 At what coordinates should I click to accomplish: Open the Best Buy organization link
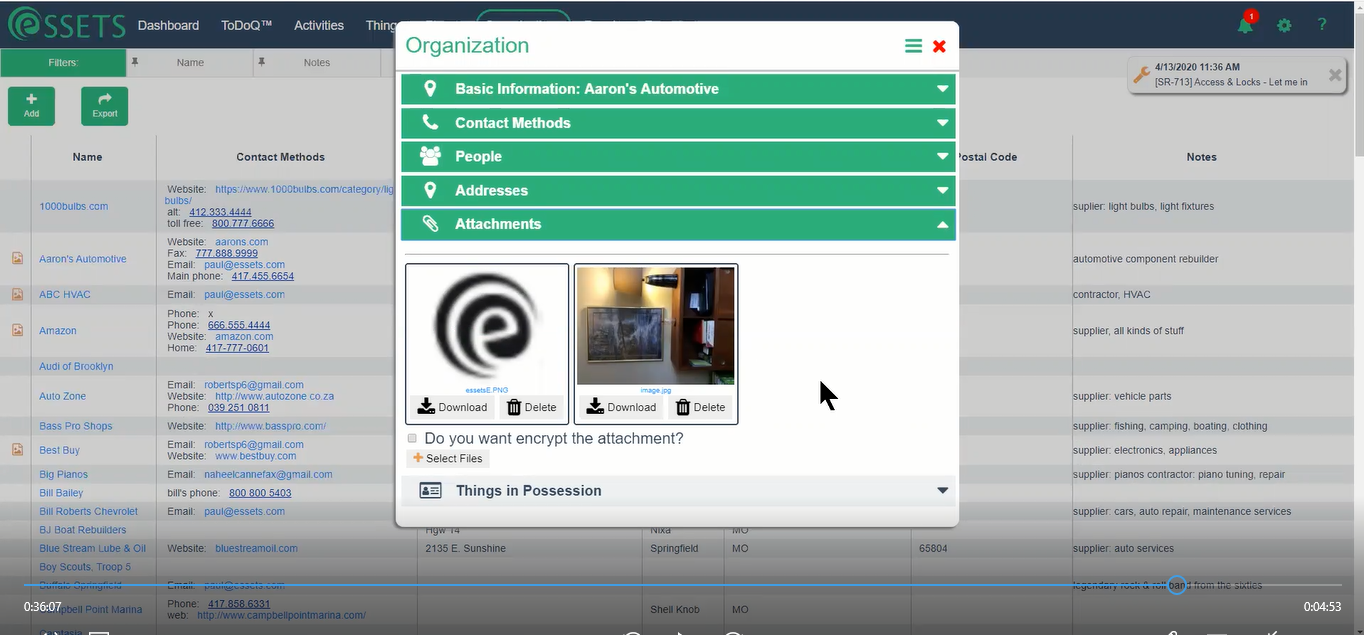pos(59,450)
